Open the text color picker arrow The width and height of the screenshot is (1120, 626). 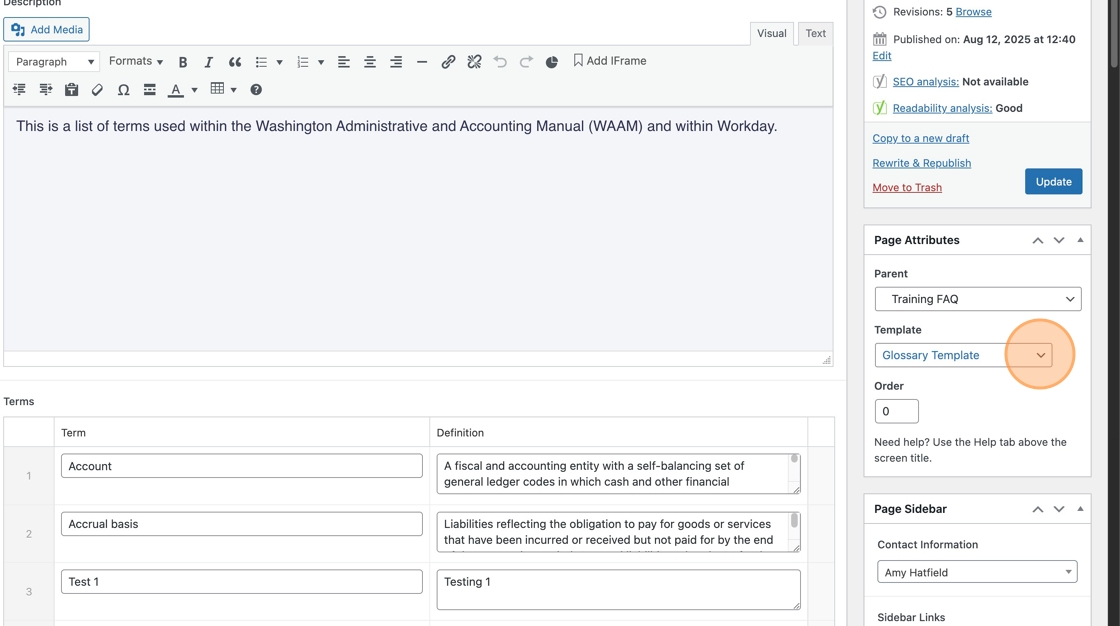click(194, 90)
